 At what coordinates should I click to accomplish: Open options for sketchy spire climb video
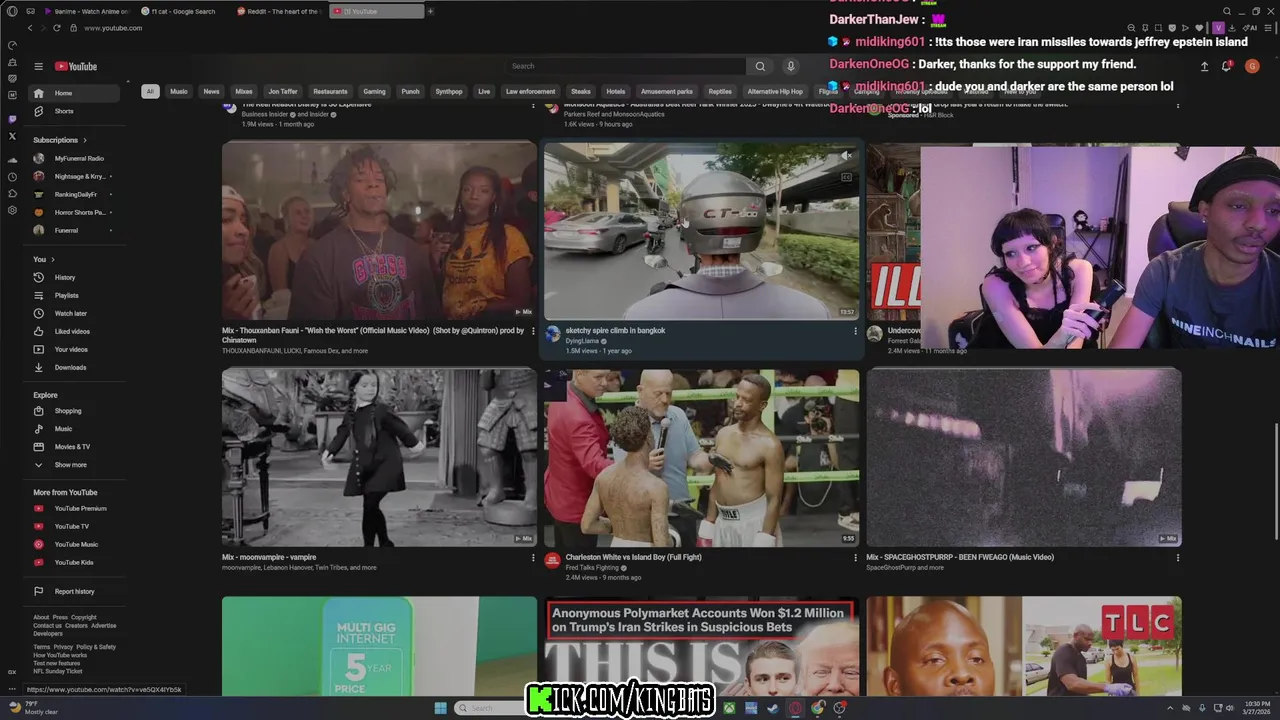point(855,331)
